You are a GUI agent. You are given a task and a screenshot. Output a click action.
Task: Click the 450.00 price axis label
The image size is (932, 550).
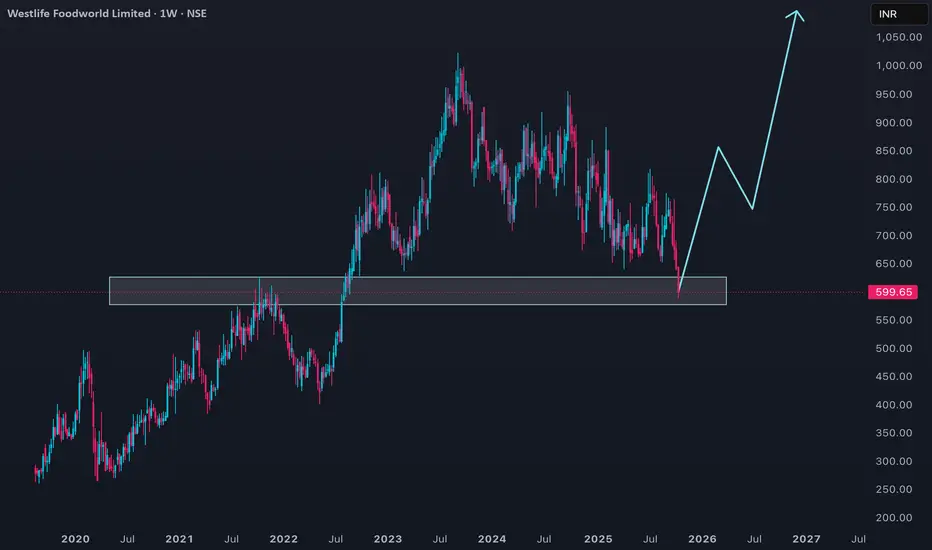pyautogui.click(x=893, y=376)
